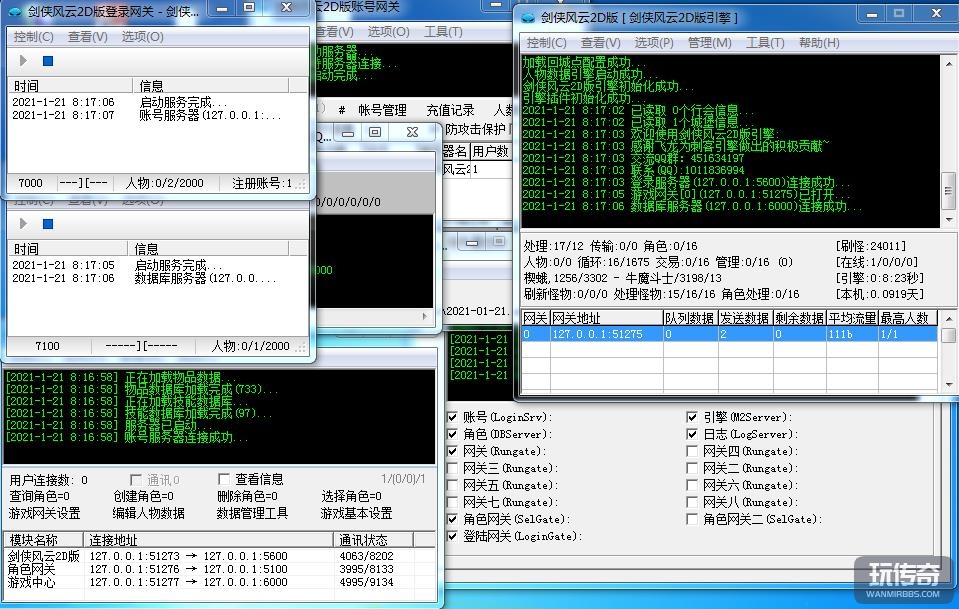This screenshot has height=609, width=959.
Task: Click 队列数据 column header
Action: [x=690, y=318]
